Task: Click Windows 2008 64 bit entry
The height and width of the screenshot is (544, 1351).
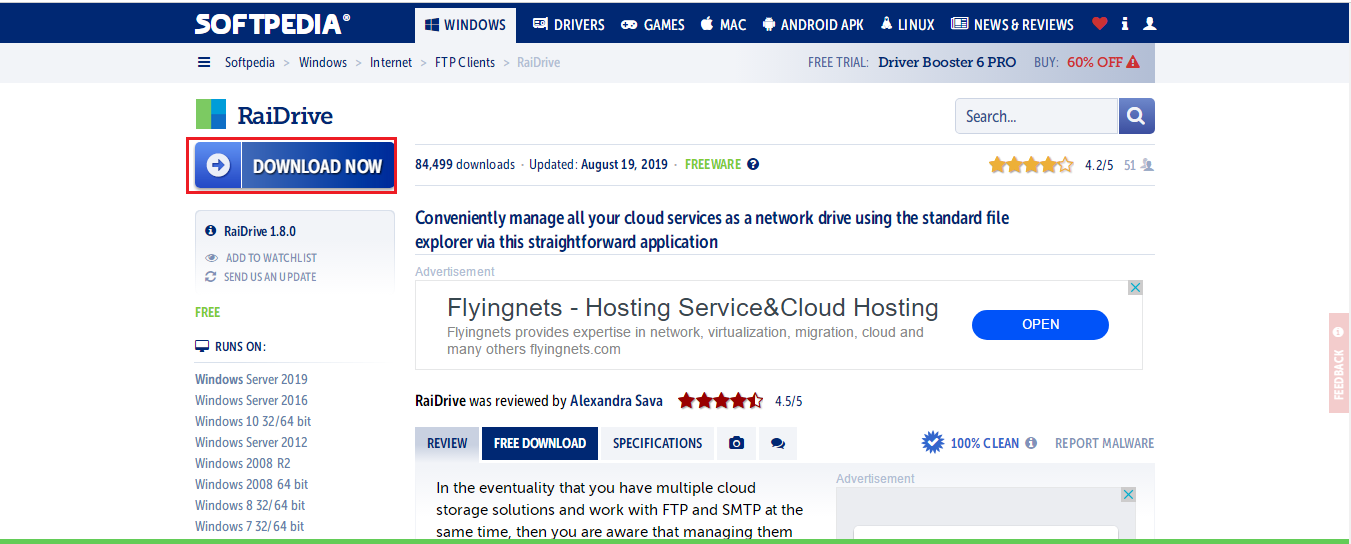Action: pos(252,484)
